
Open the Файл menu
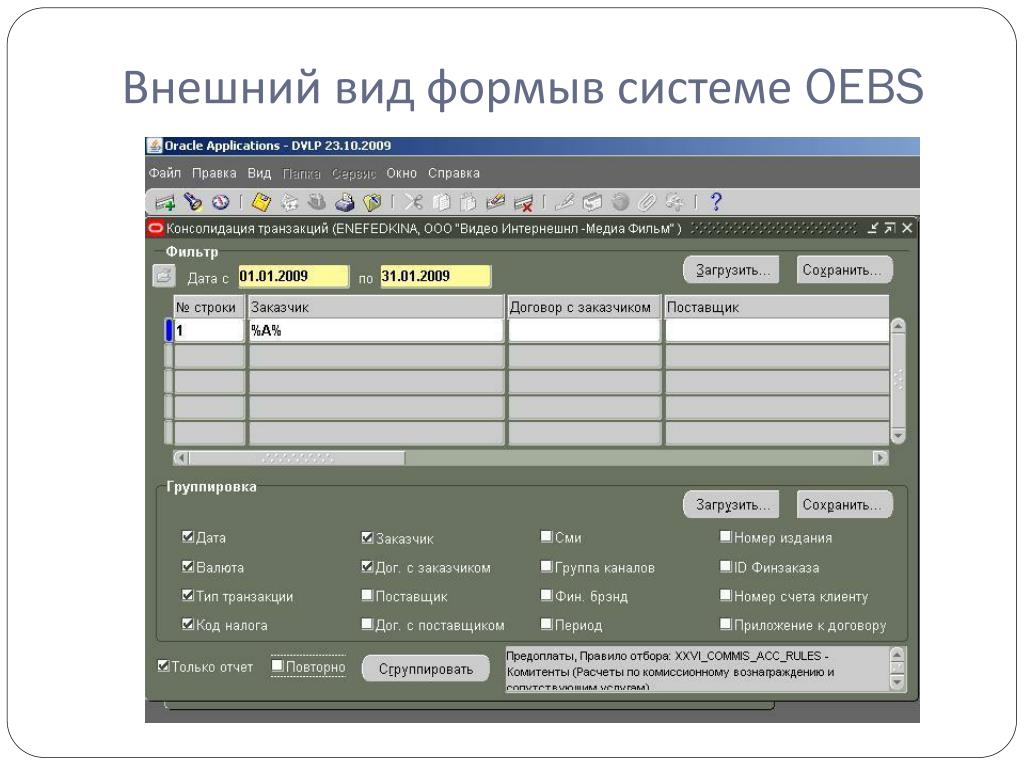click(x=165, y=173)
